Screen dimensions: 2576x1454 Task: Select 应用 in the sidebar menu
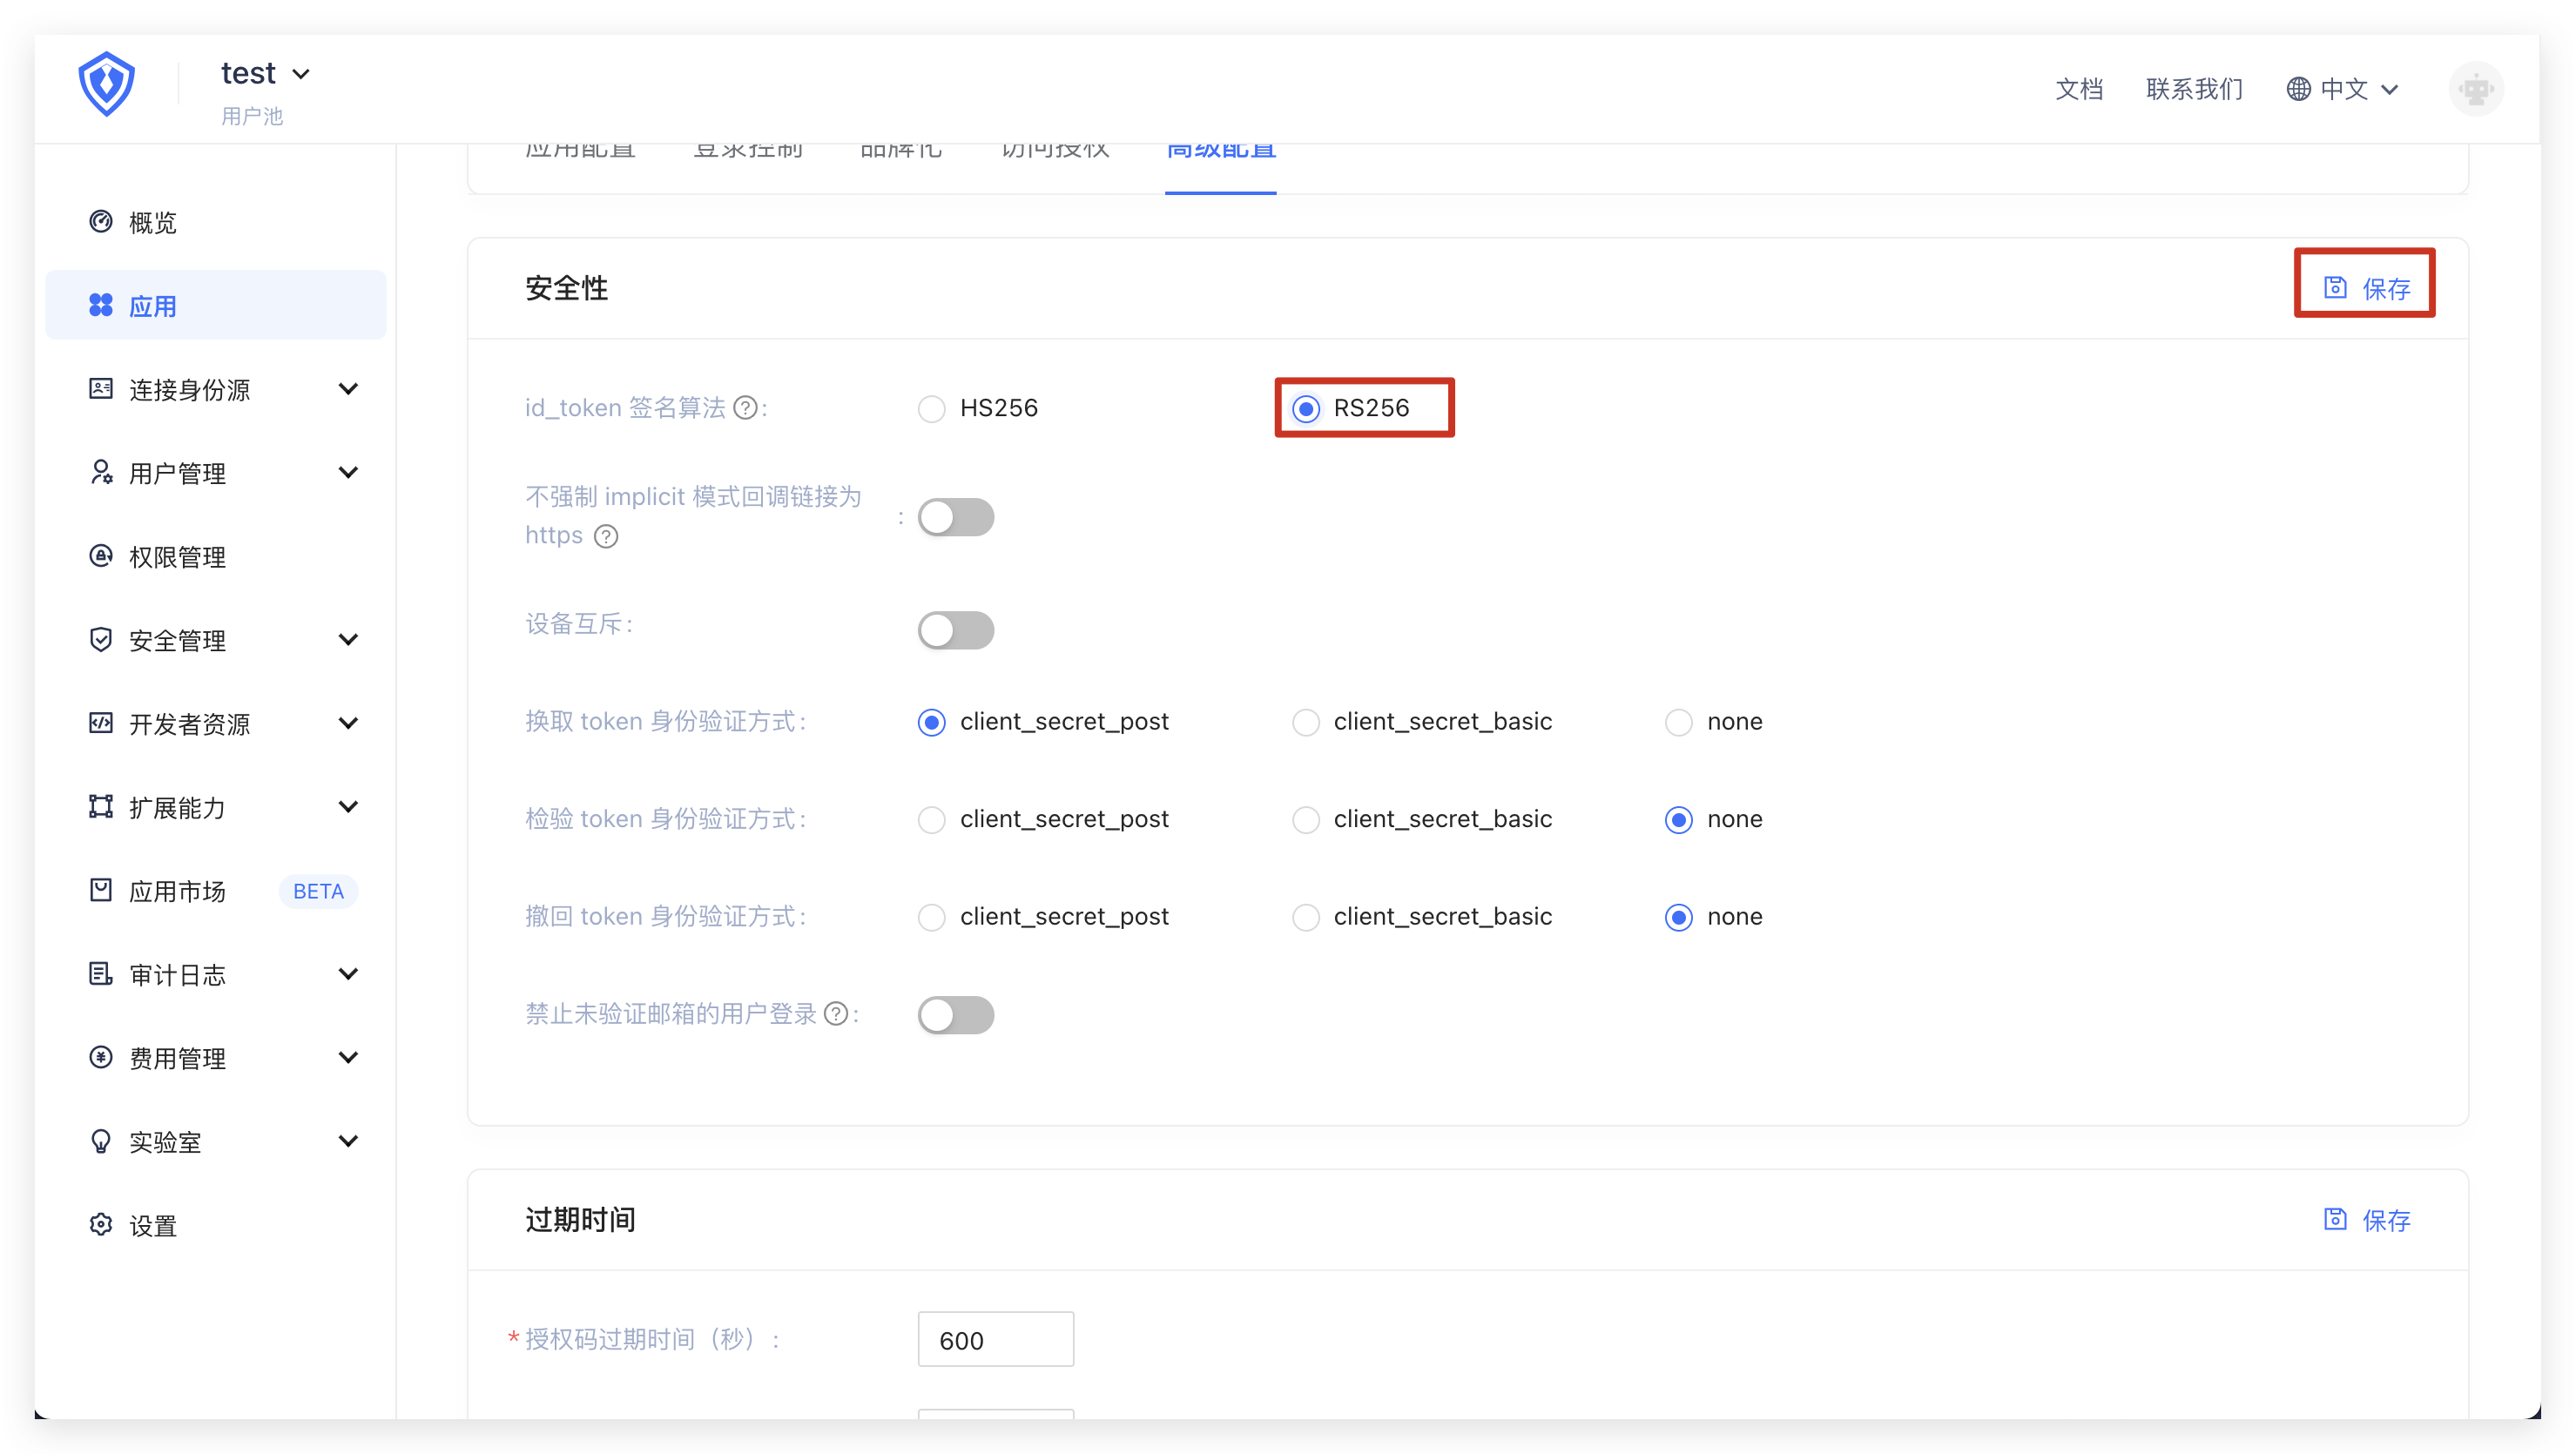[152, 306]
